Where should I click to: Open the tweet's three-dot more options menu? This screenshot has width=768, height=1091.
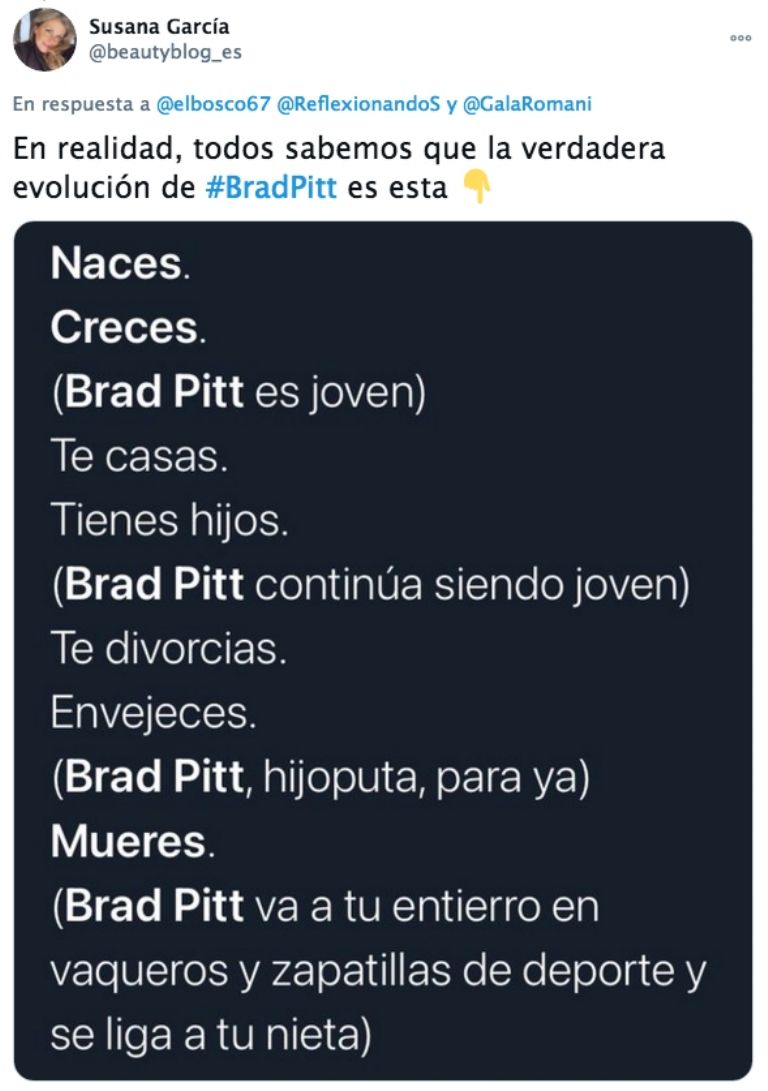(740, 38)
